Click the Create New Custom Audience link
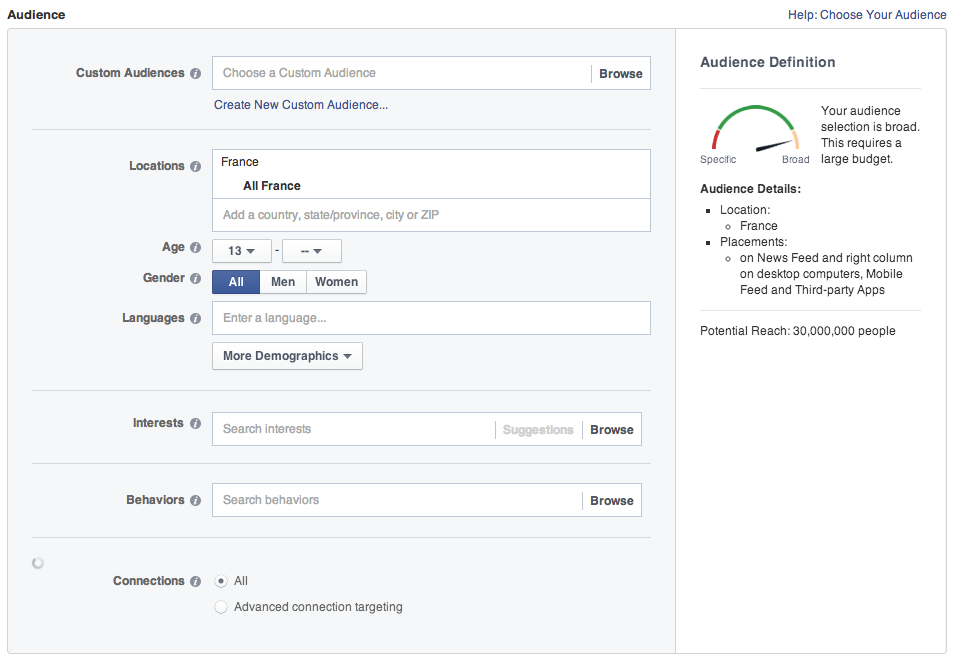Image resolution: width=954 pixels, height=660 pixels. 301,105
